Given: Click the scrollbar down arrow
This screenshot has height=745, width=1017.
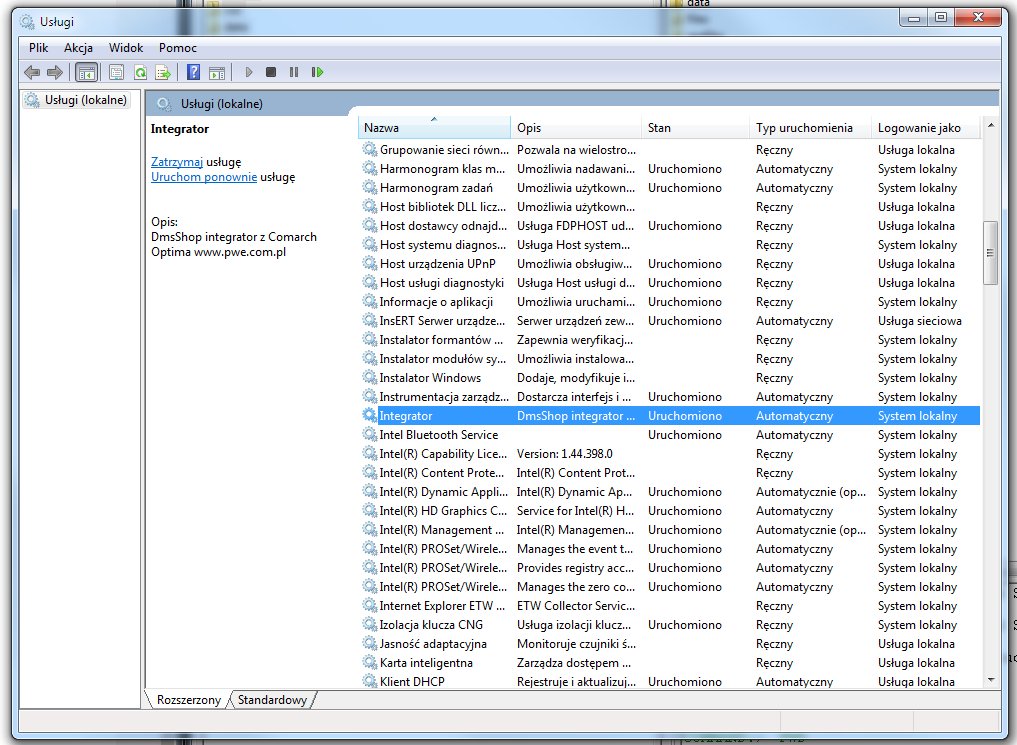Looking at the screenshot, I should 990,680.
